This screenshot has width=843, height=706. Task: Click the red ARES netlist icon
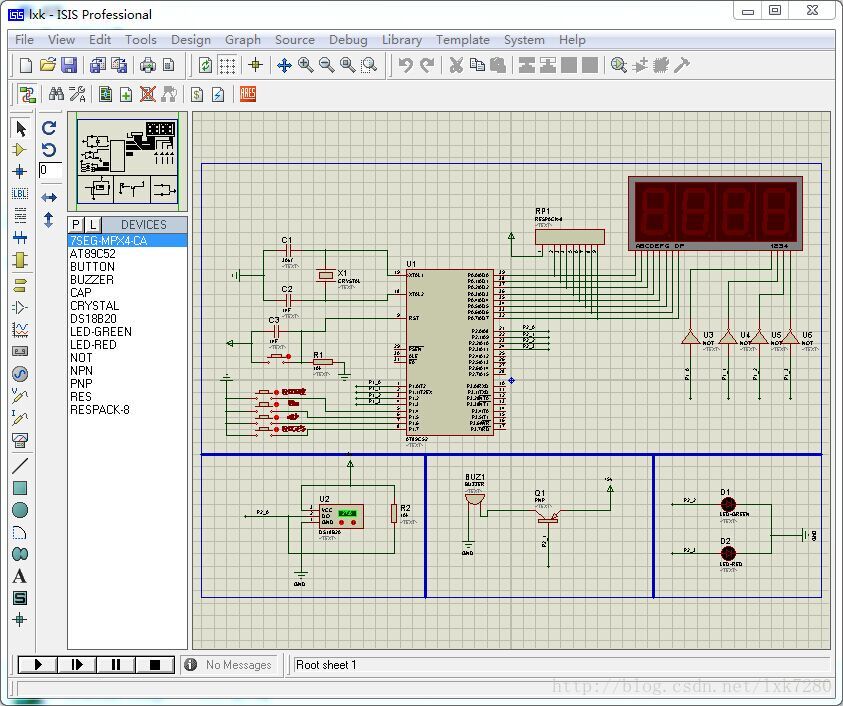[247, 94]
